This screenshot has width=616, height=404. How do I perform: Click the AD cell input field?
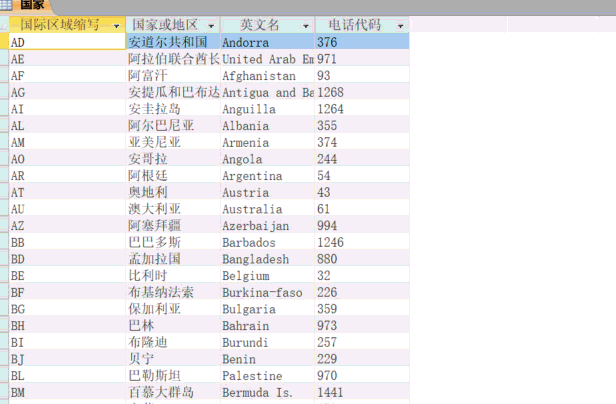click(x=67, y=42)
